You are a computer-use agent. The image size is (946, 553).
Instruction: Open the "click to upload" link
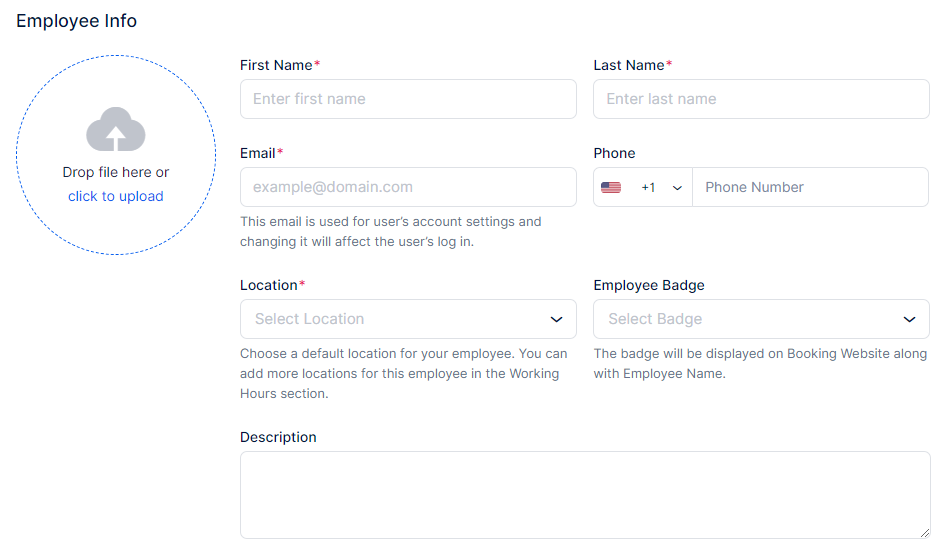(116, 196)
